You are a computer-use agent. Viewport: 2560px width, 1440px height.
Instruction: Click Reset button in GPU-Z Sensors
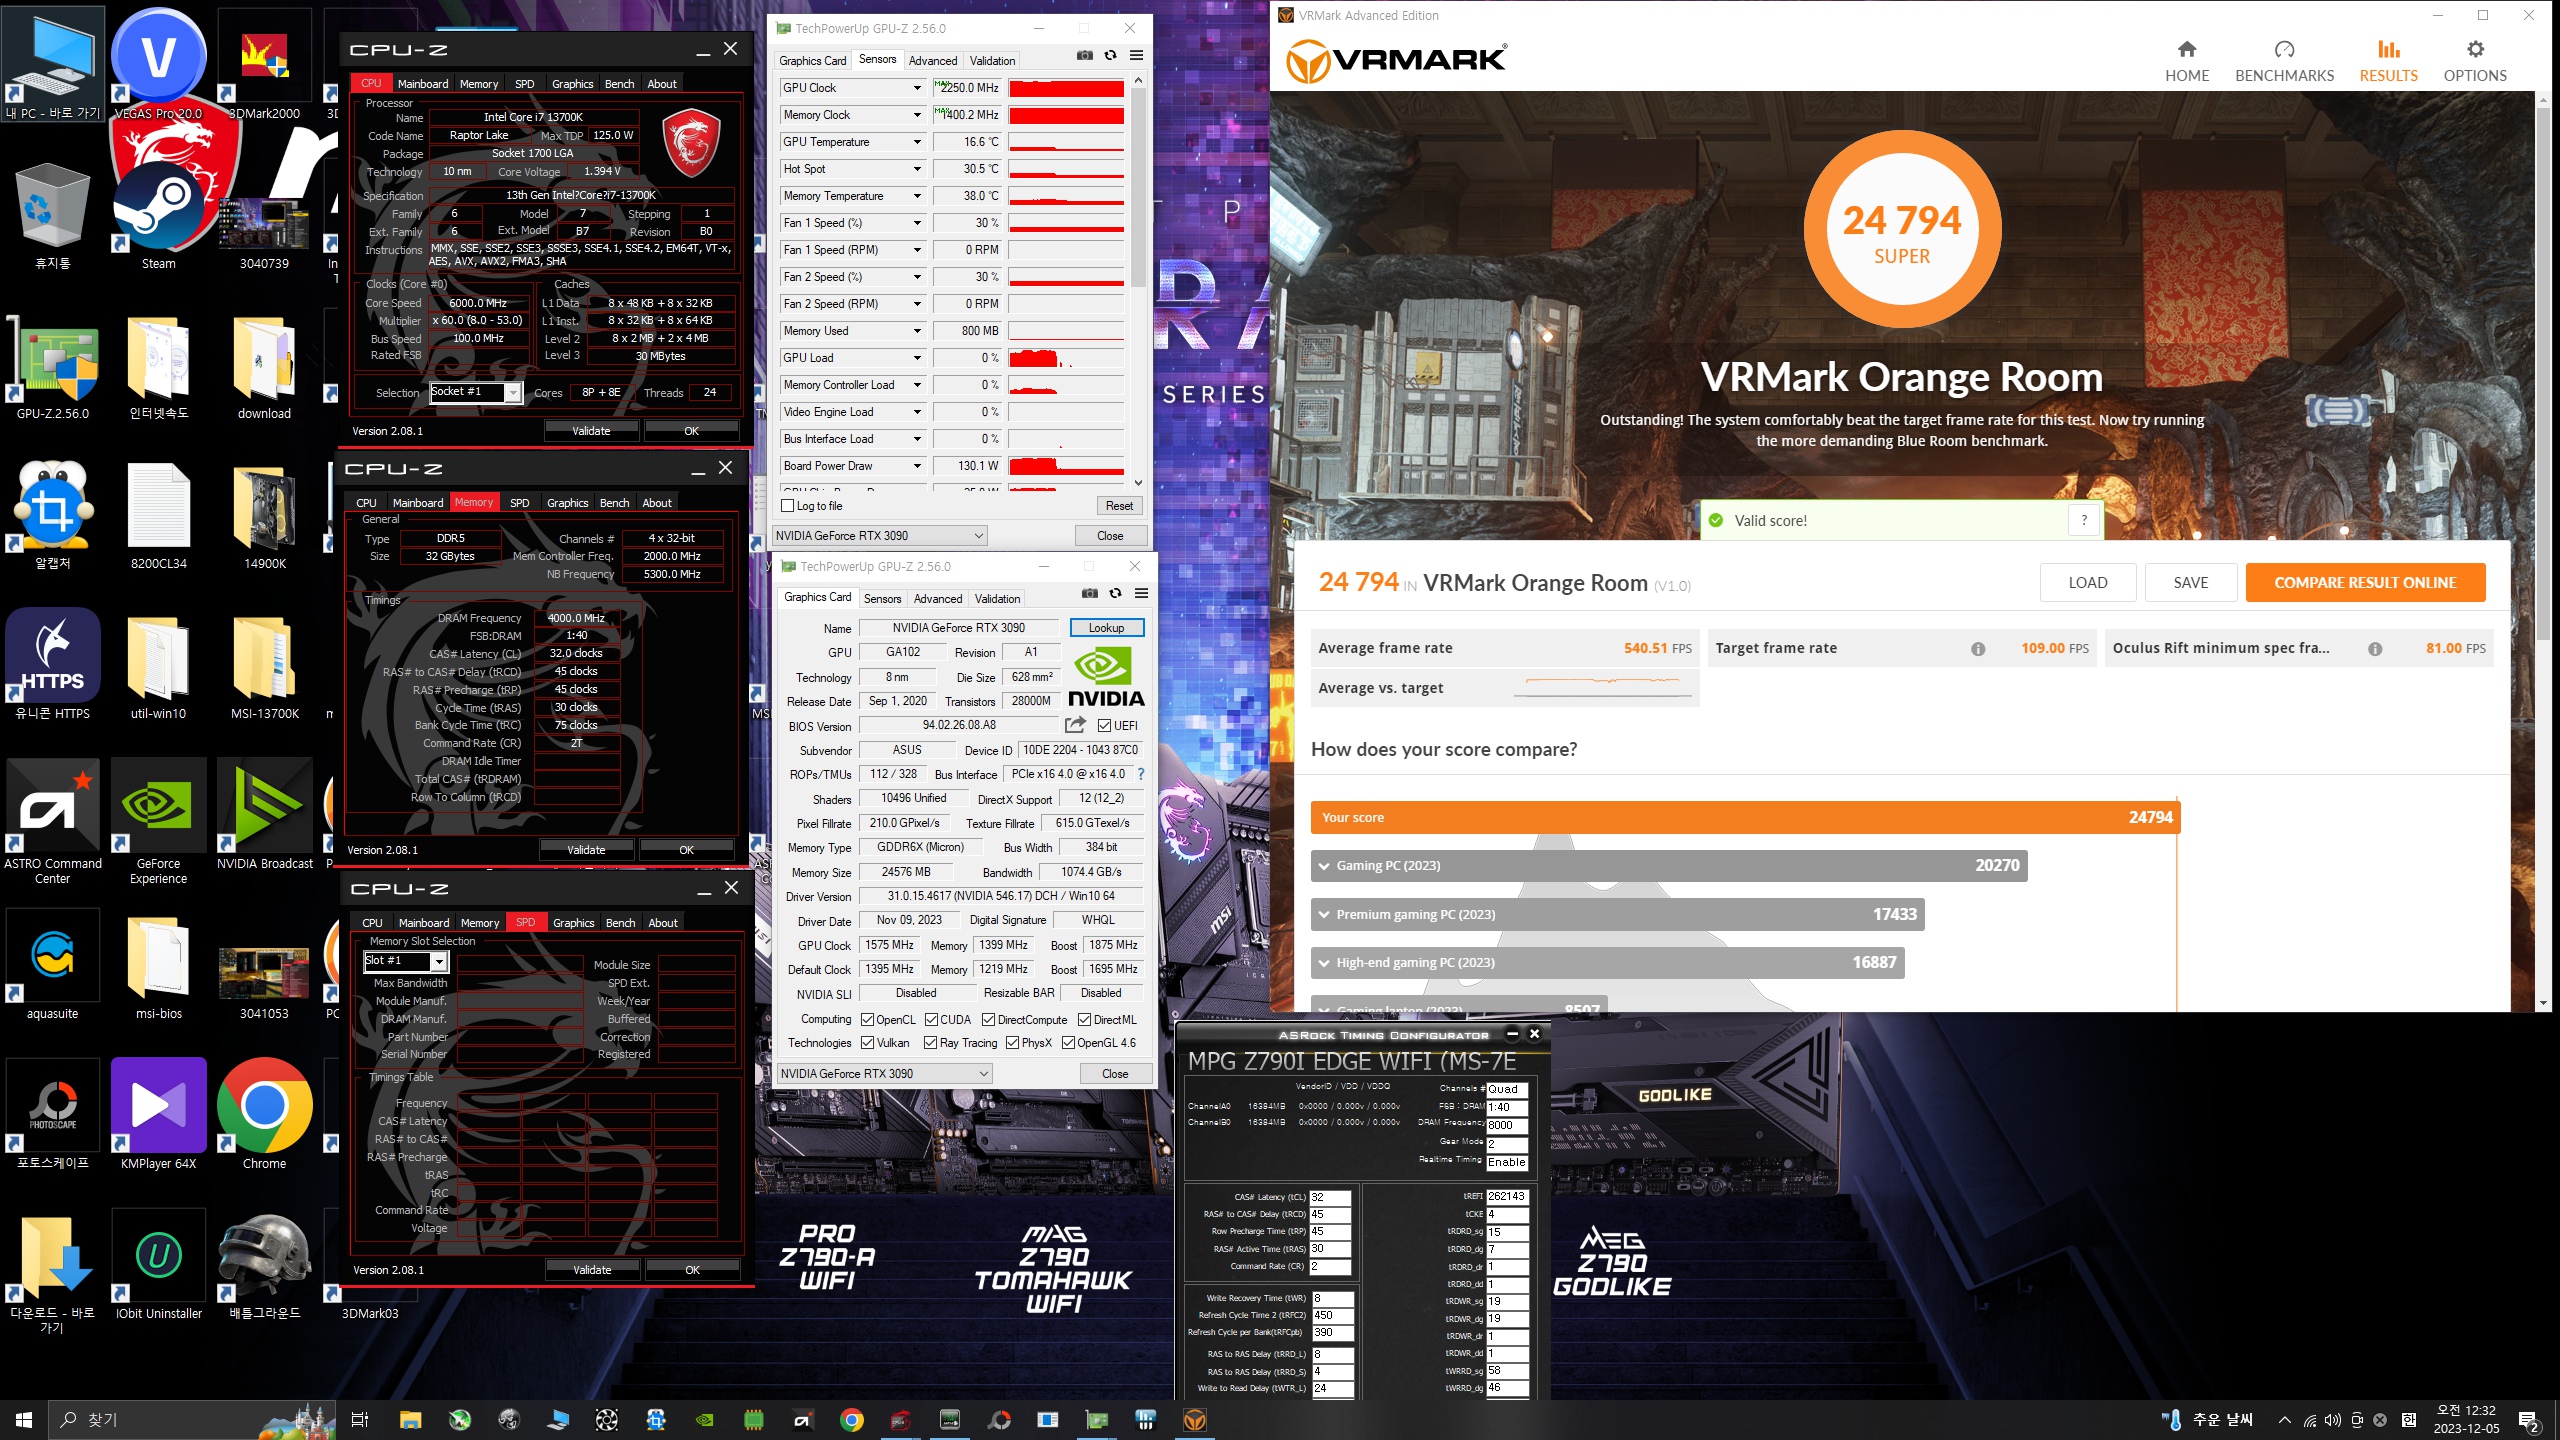pyautogui.click(x=1119, y=506)
